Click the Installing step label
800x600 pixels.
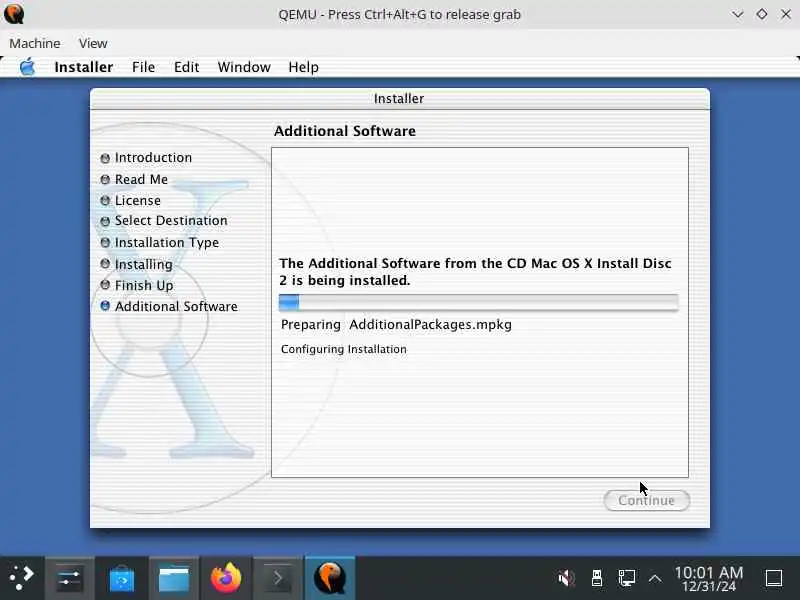144,264
